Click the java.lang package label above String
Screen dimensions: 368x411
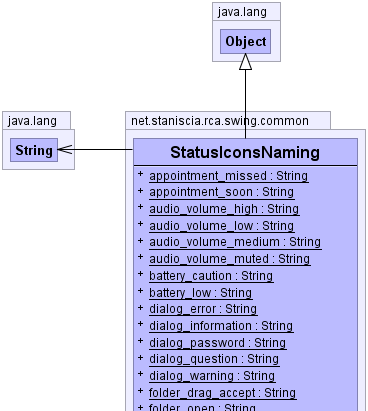point(32,121)
